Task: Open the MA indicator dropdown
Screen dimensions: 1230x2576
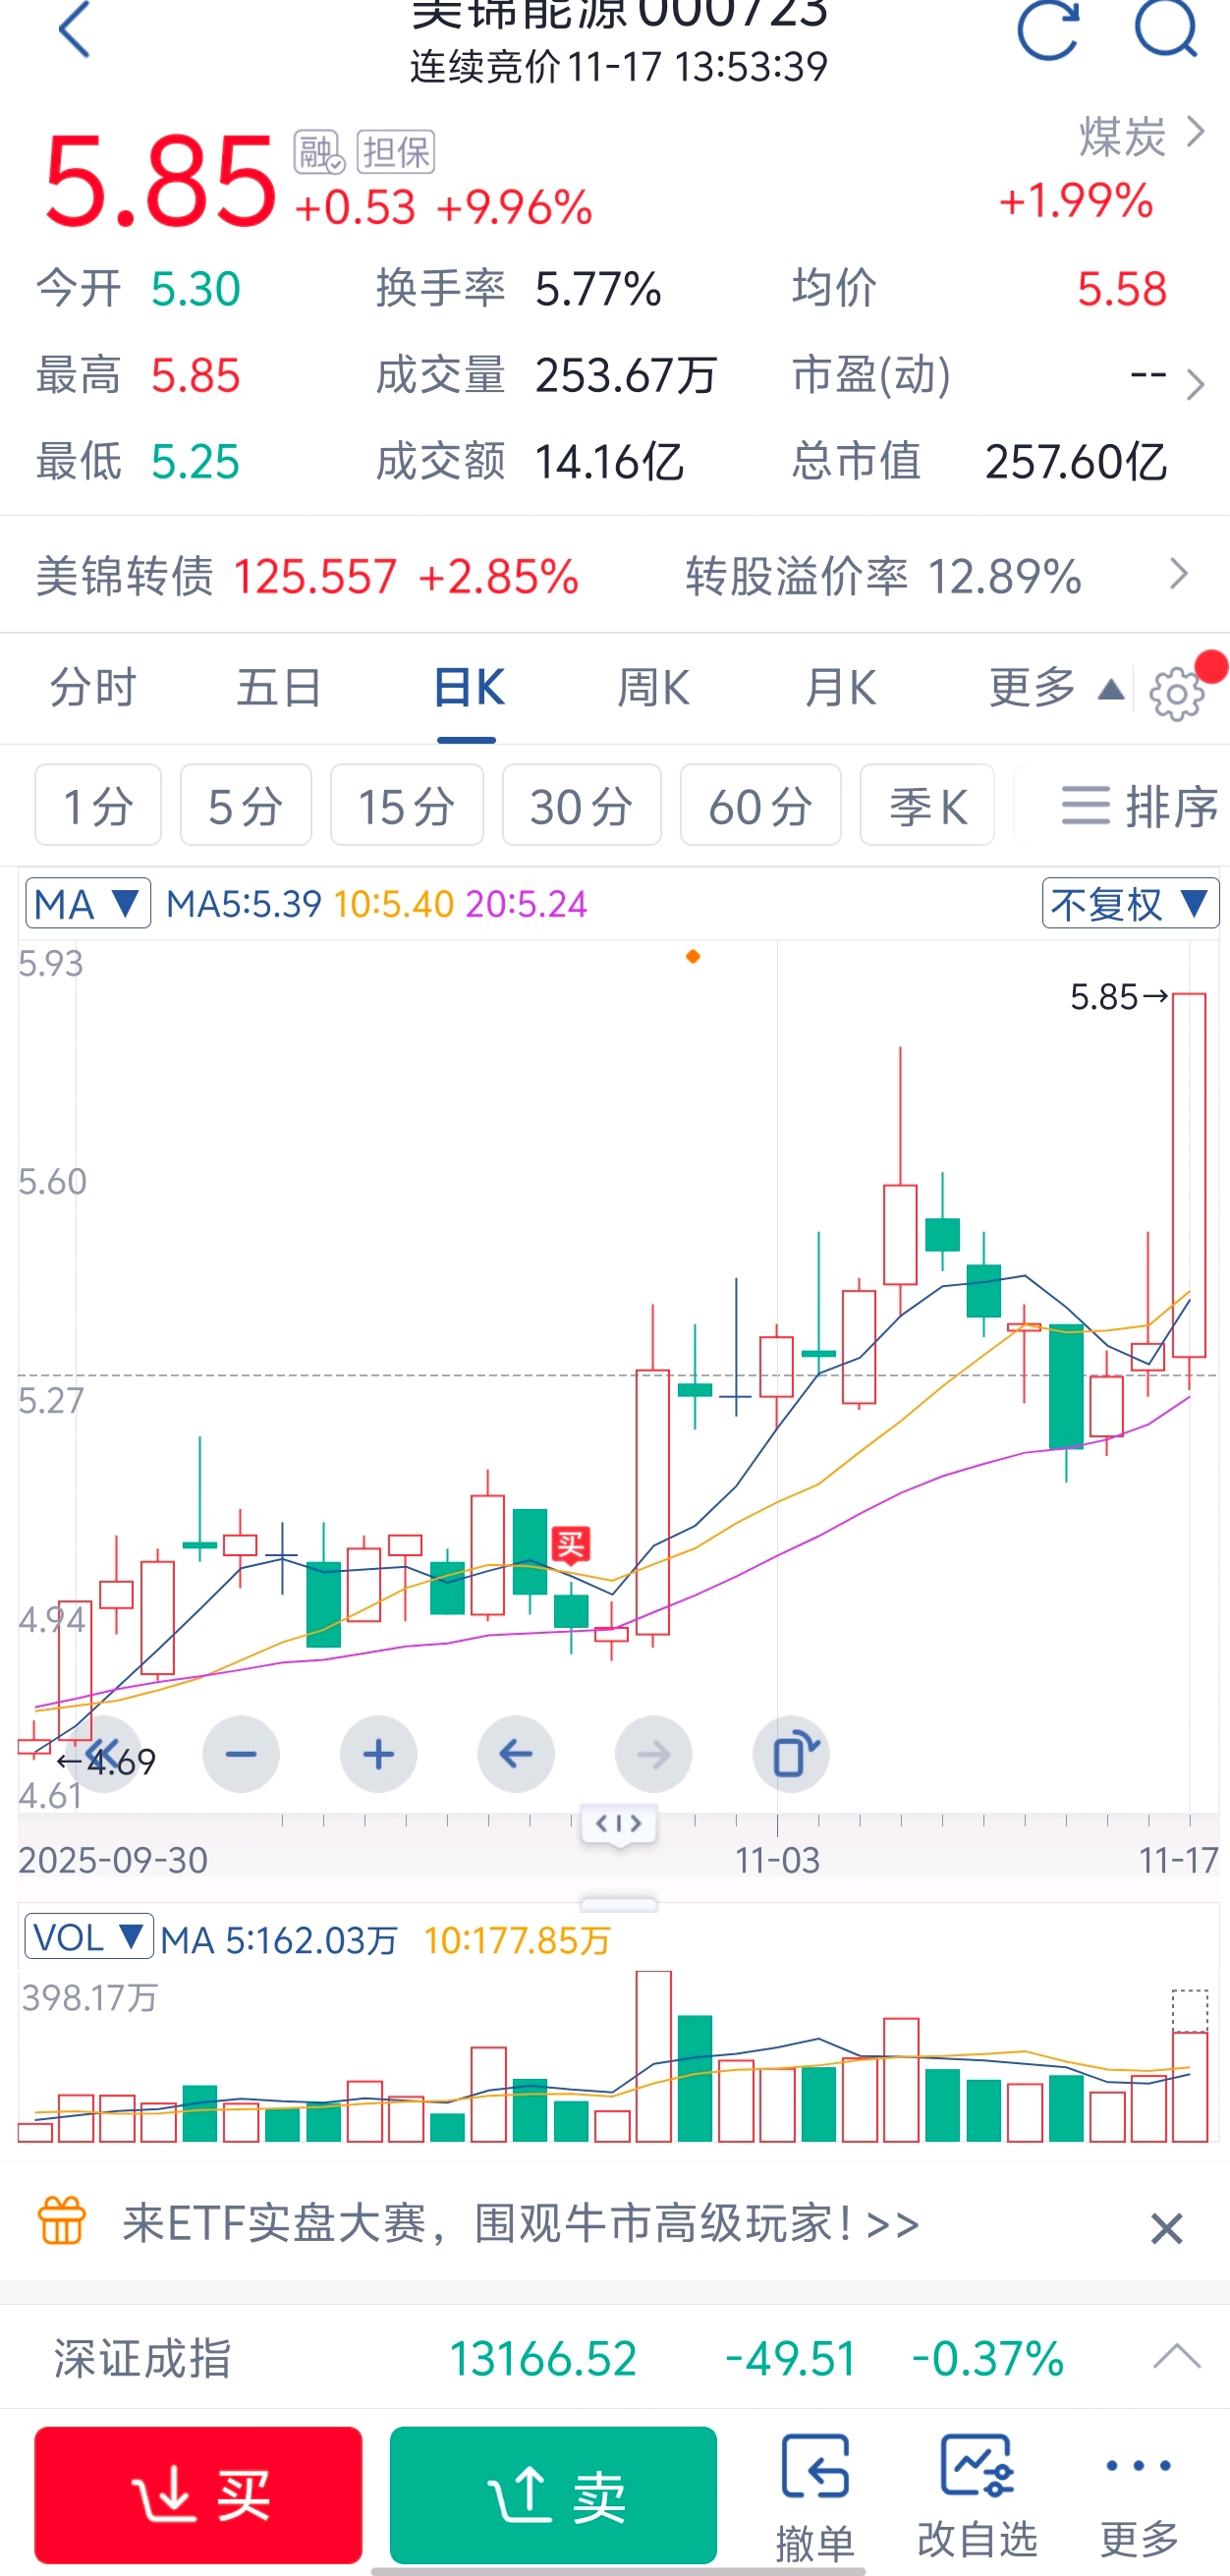Action: coord(88,904)
